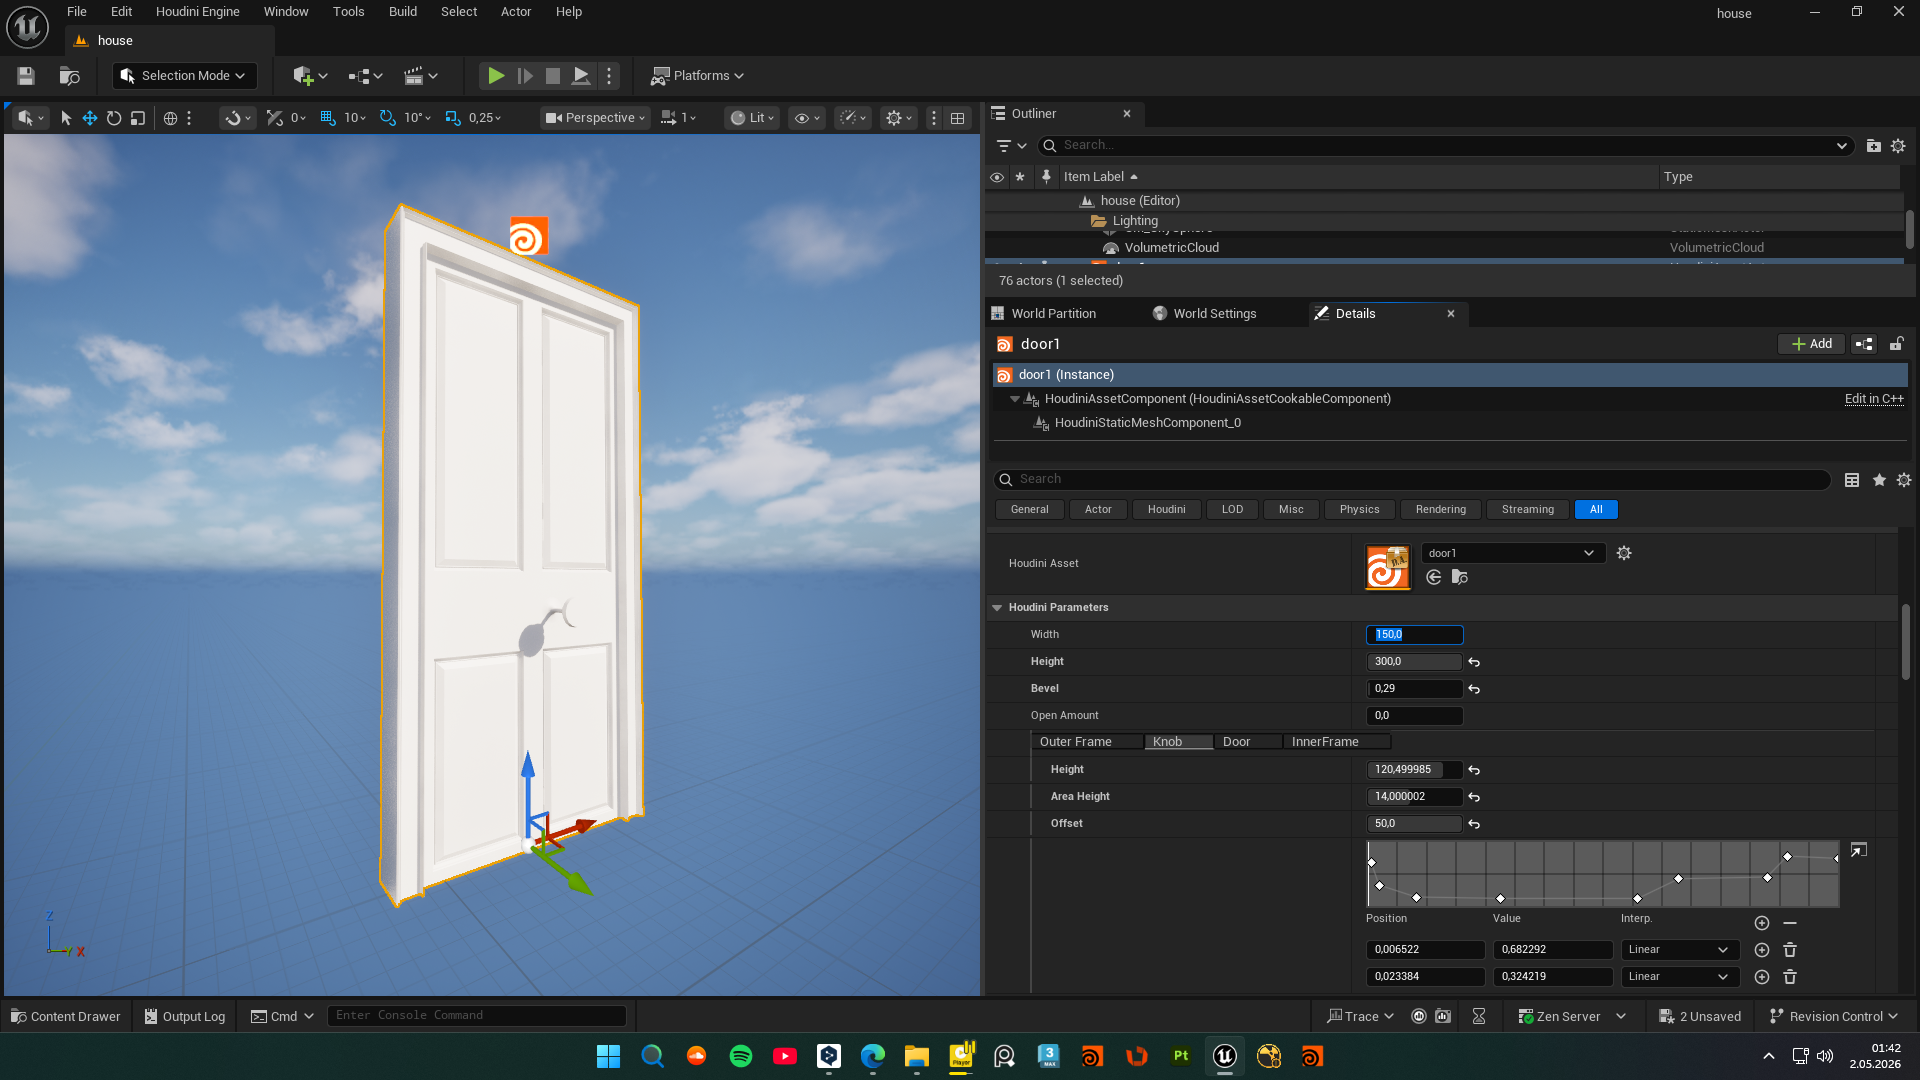Select the translate move tool in the viewport toolbar
The height and width of the screenshot is (1080, 1920).
click(90, 118)
